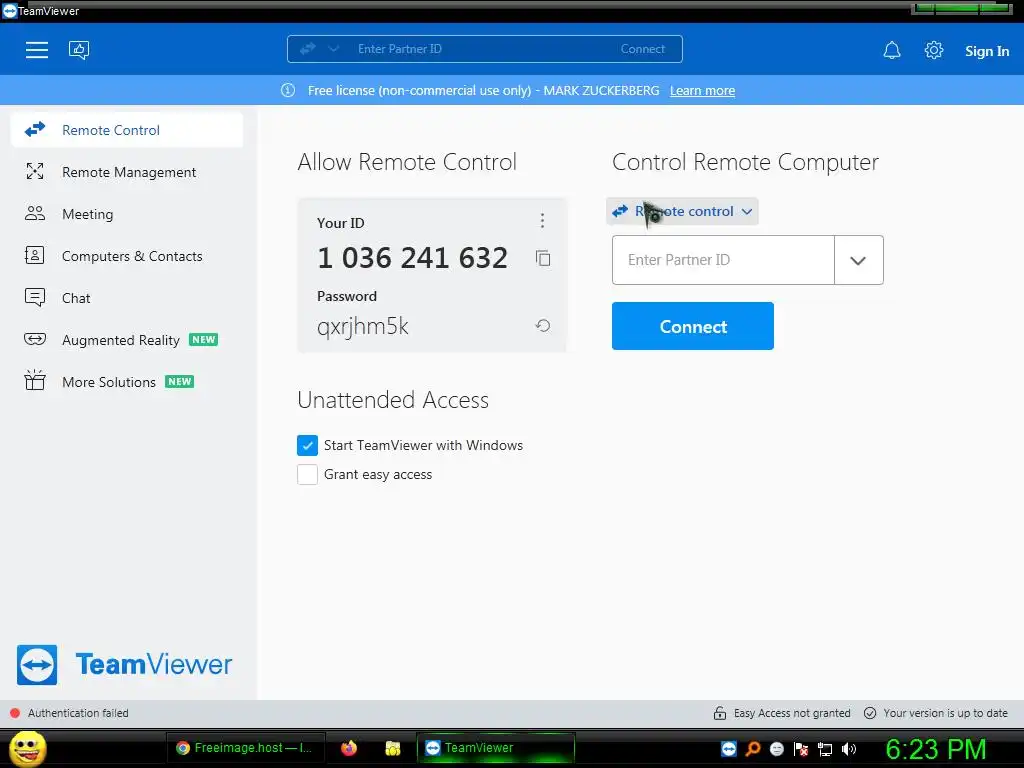Click the magnifier tray icon
The width and height of the screenshot is (1024, 768).
[x=753, y=749]
